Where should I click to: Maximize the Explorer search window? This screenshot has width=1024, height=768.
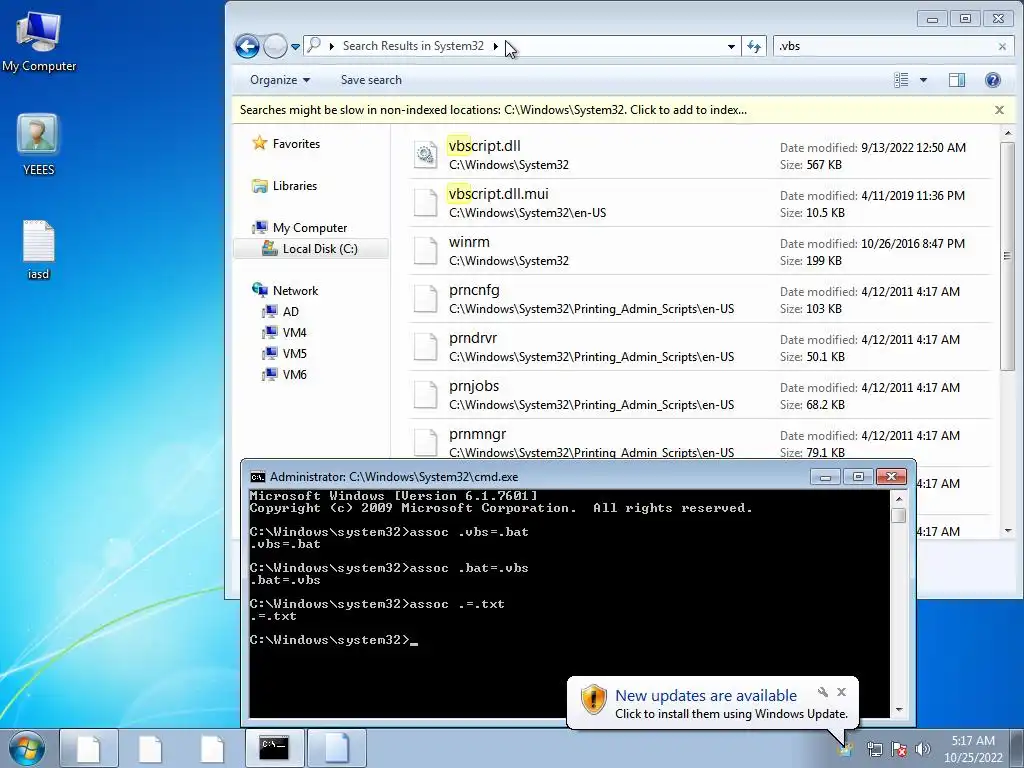click(x=965, y=19)
